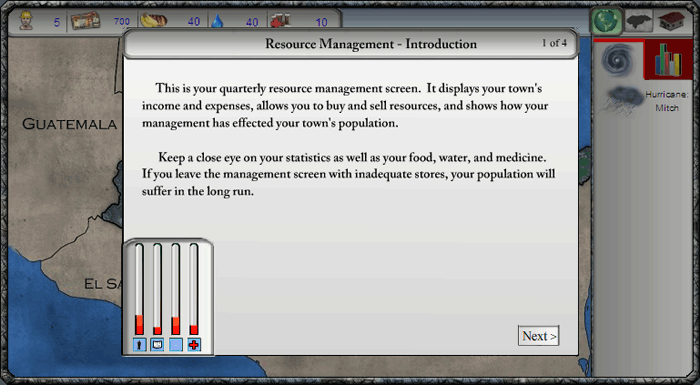This screenshot has width=700, height=385.
Task: Click the population value 5
Action: (57, 22)
